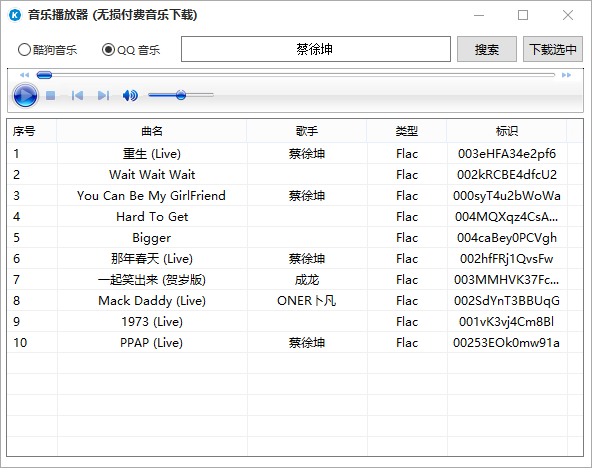The image size is (592, 468).
Task: Select the song 那年春天 (Live)
Action: point(152,259)
